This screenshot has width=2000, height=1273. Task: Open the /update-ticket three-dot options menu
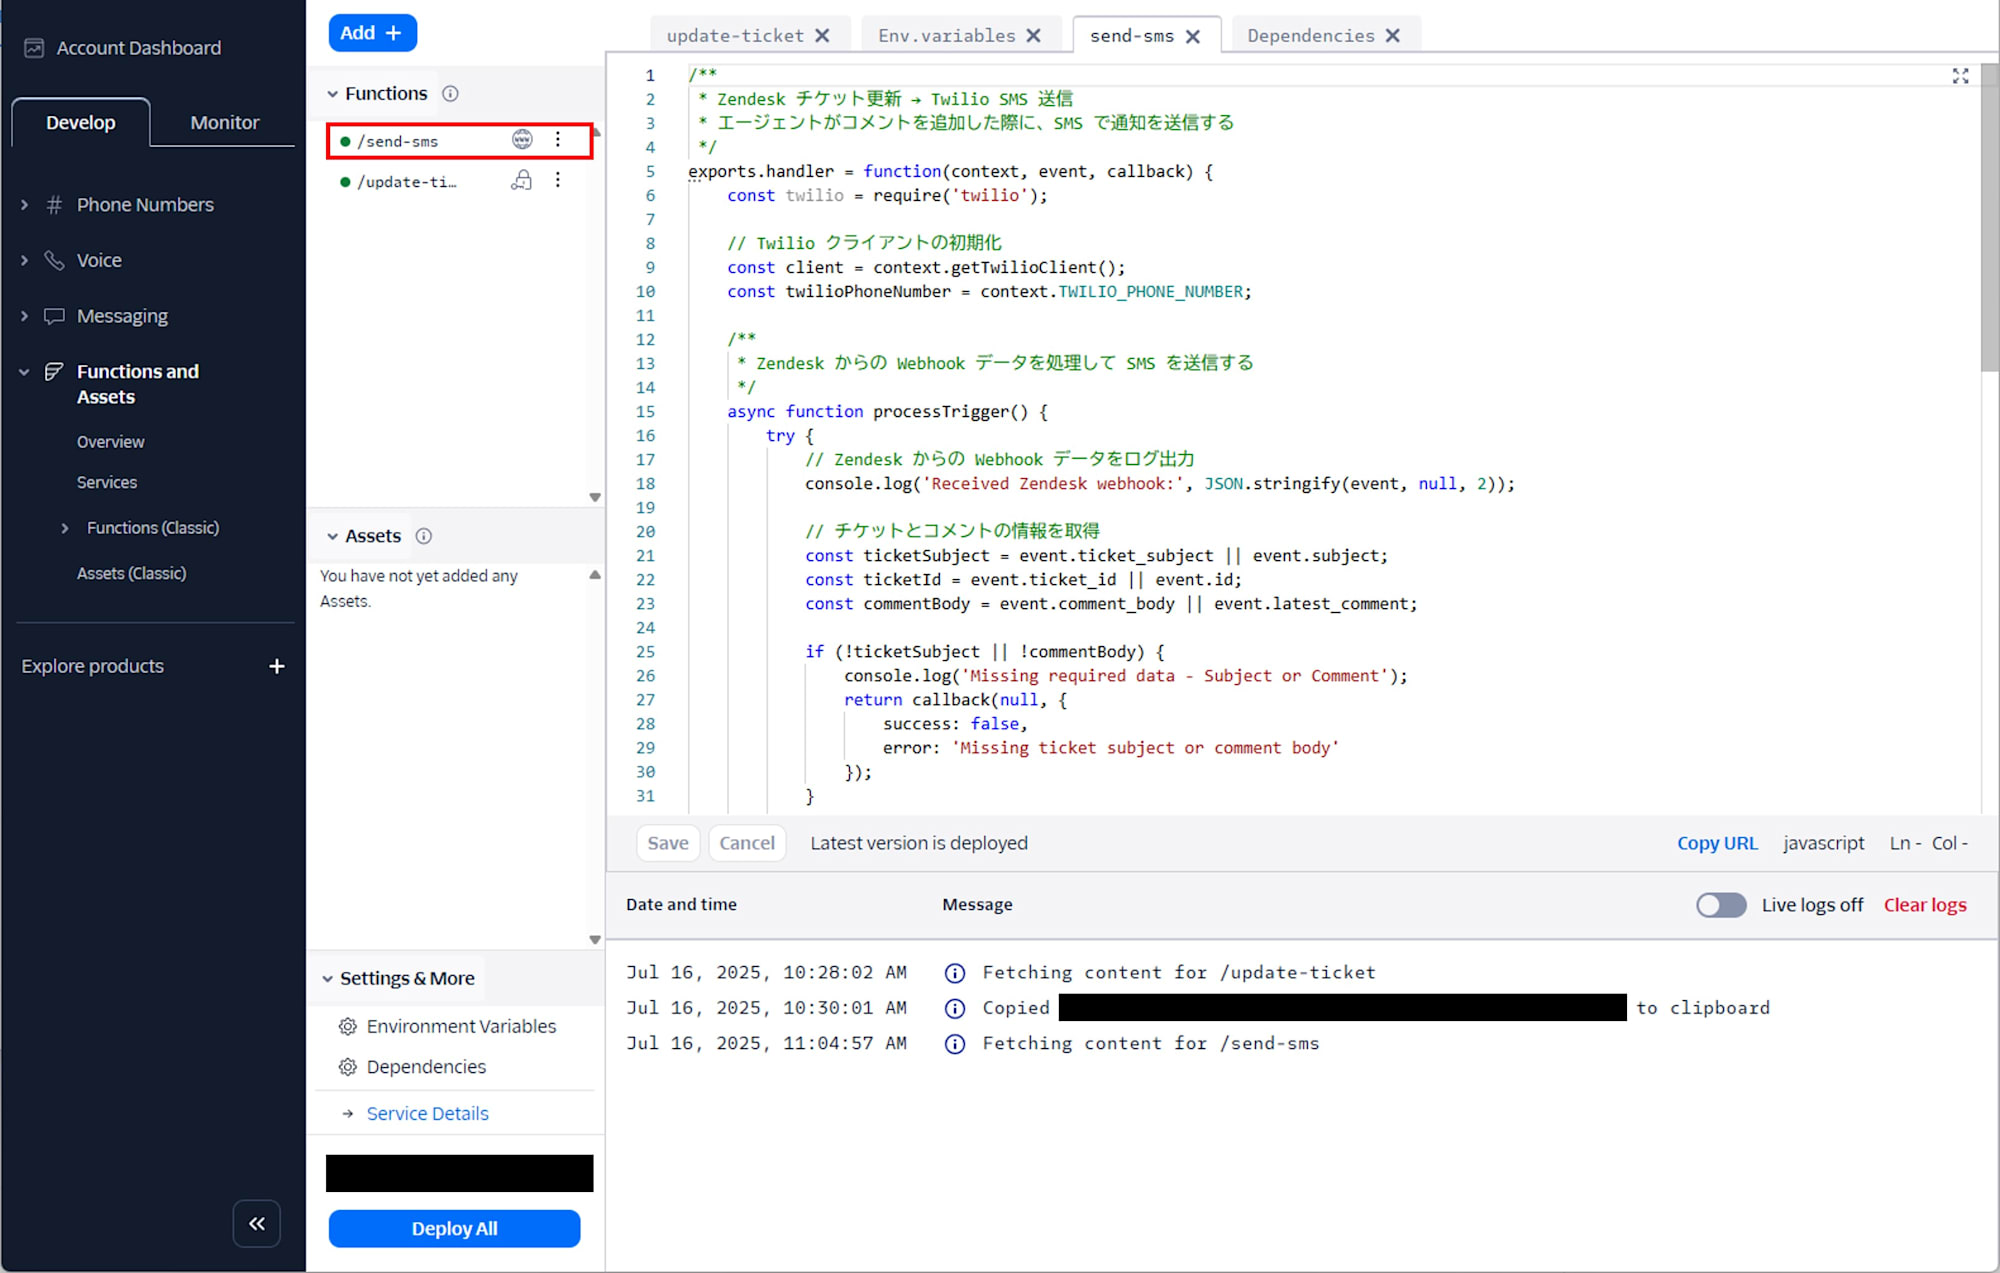558,180
